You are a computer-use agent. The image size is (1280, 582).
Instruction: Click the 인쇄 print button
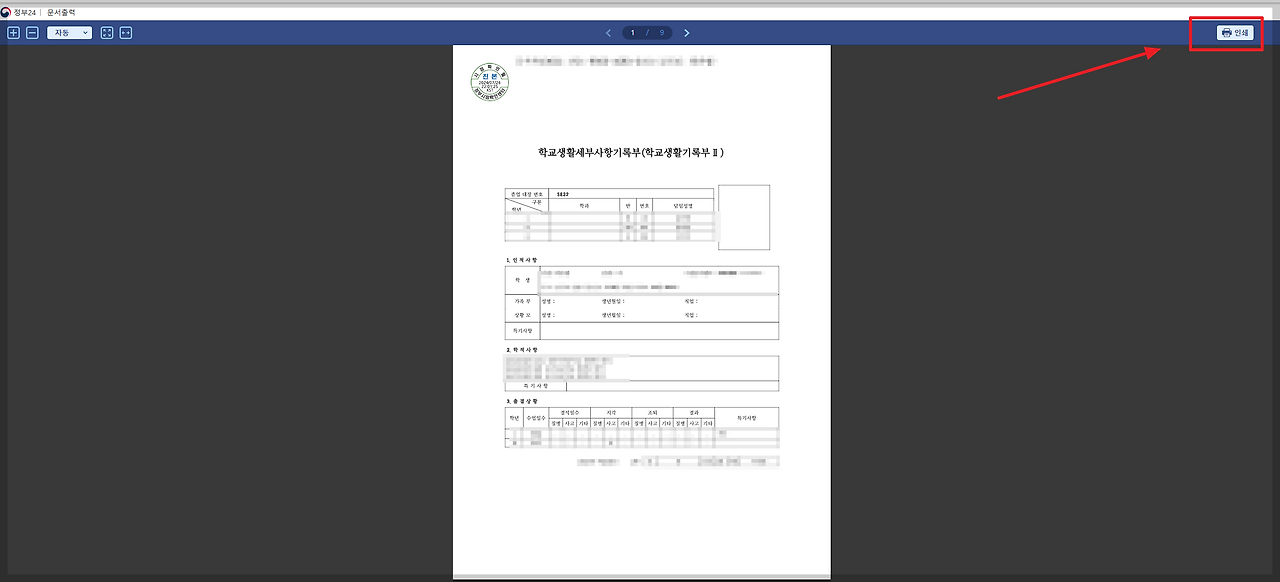point(1236,33)
